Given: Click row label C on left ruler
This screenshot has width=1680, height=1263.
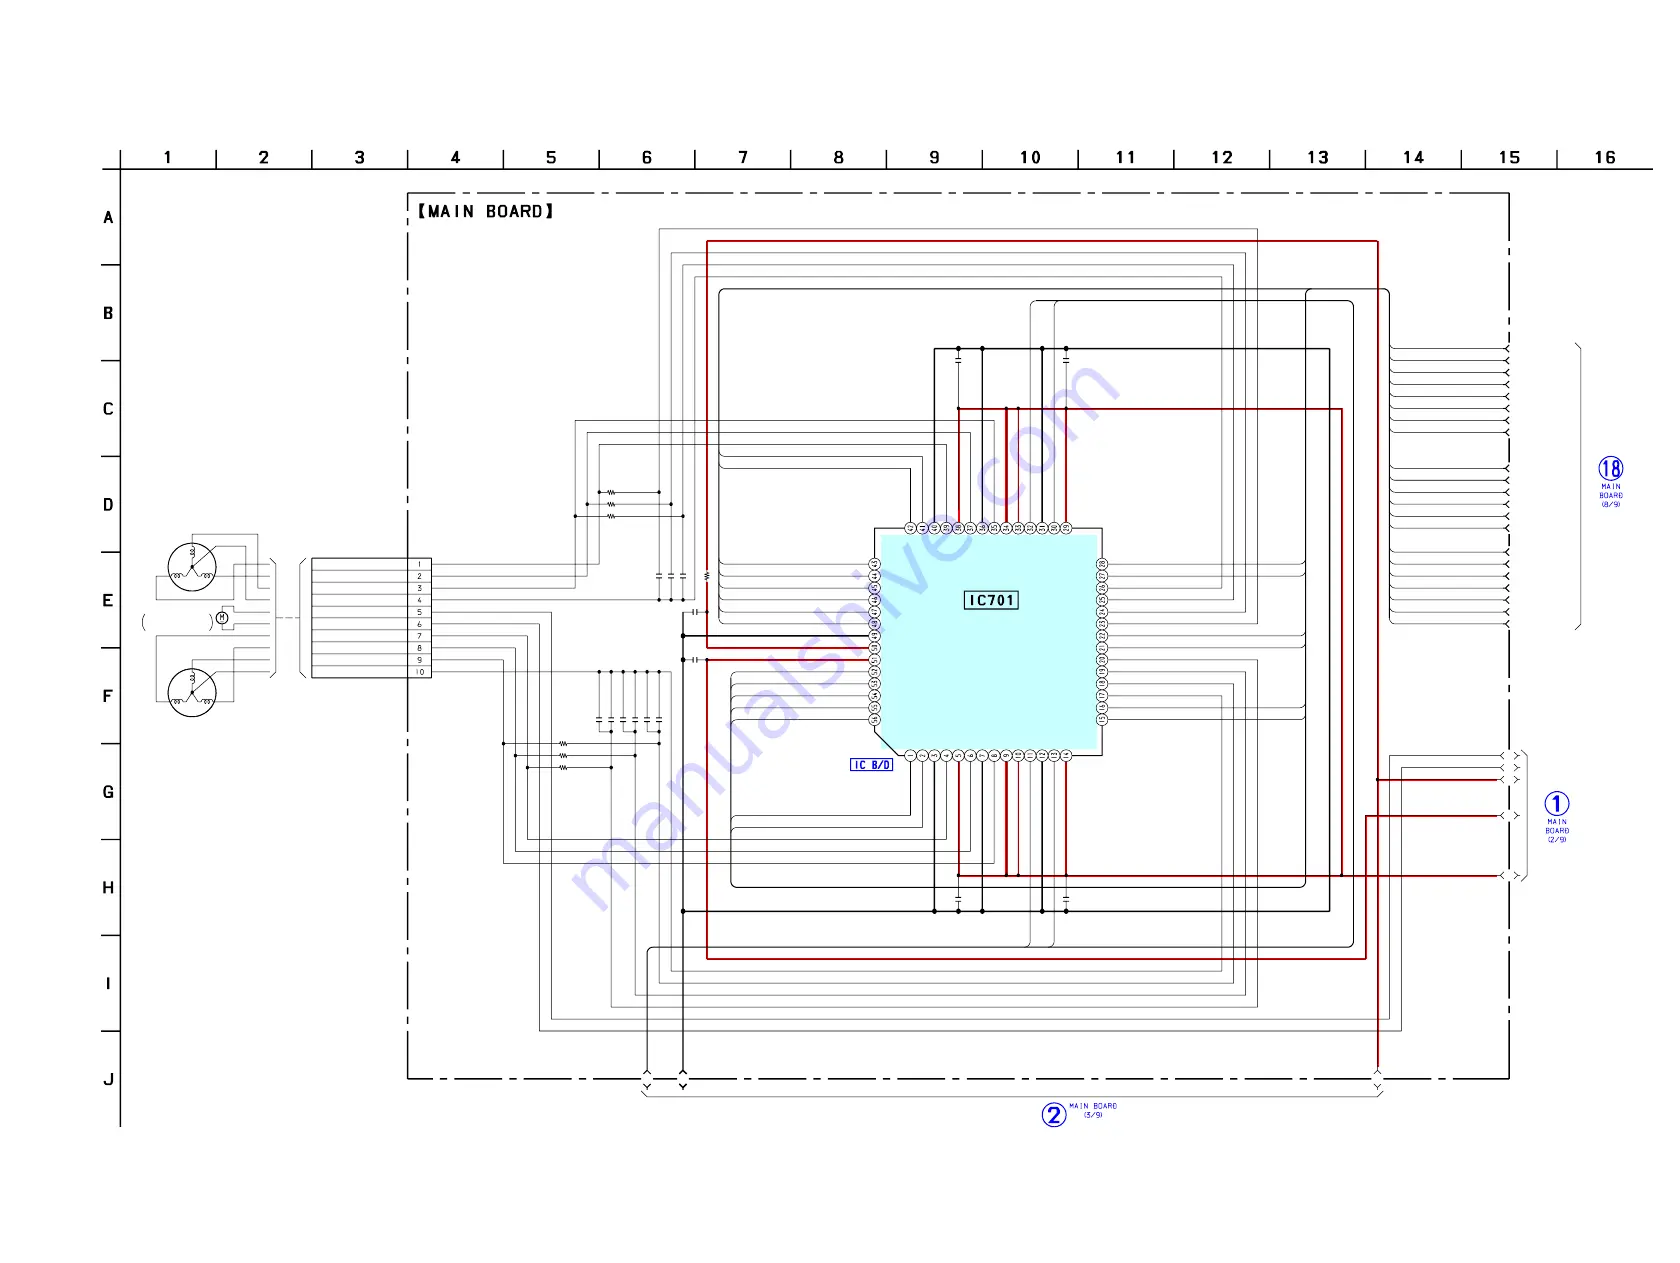Looking at the screenshot, I should 108,409.
